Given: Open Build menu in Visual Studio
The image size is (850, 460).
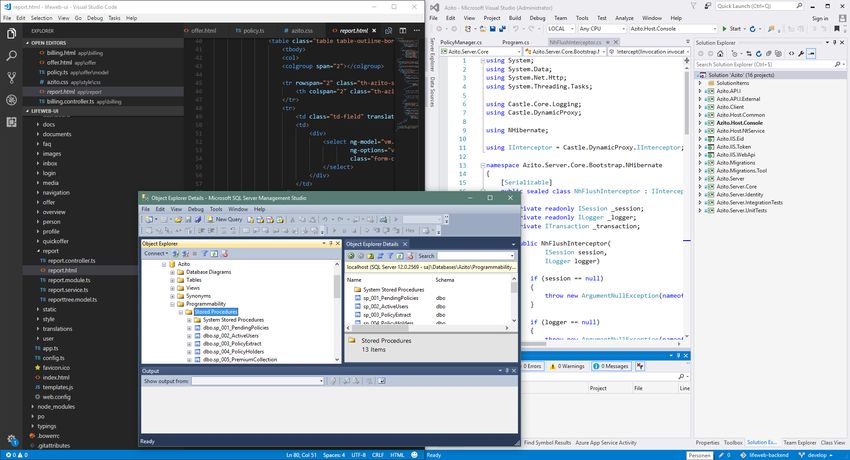Looking at the screenshot, I should pos(514,18).
